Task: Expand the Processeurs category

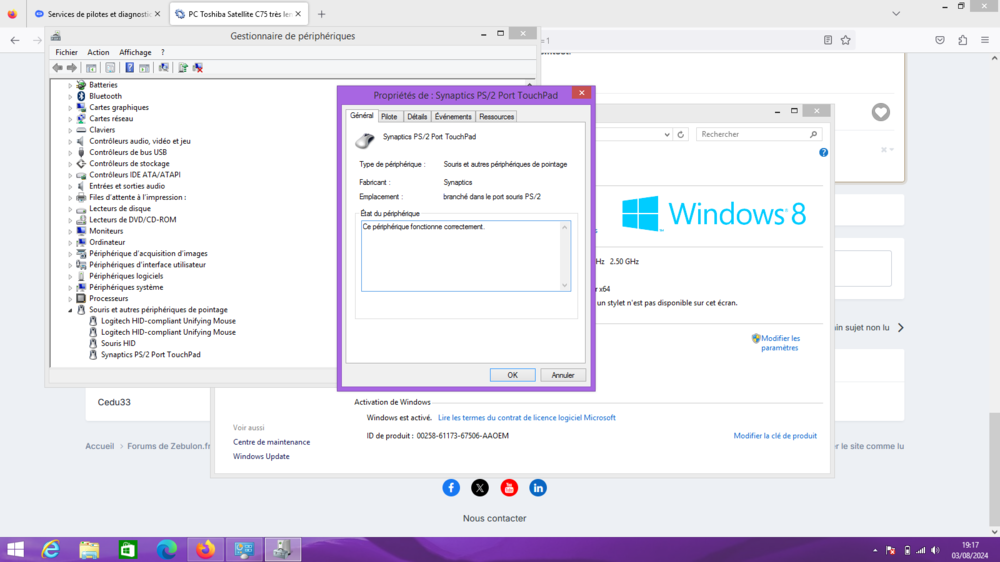Action: coord(70,299)
